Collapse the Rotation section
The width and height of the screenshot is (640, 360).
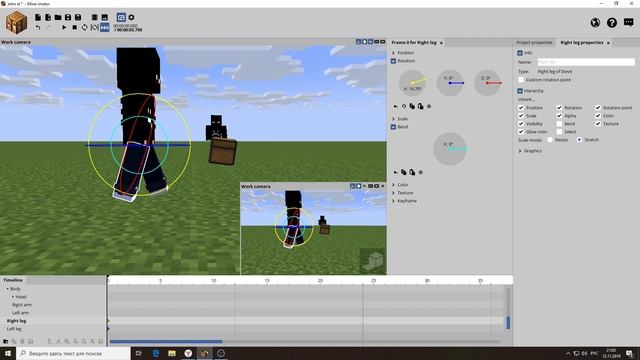click(x=393, y=61)
